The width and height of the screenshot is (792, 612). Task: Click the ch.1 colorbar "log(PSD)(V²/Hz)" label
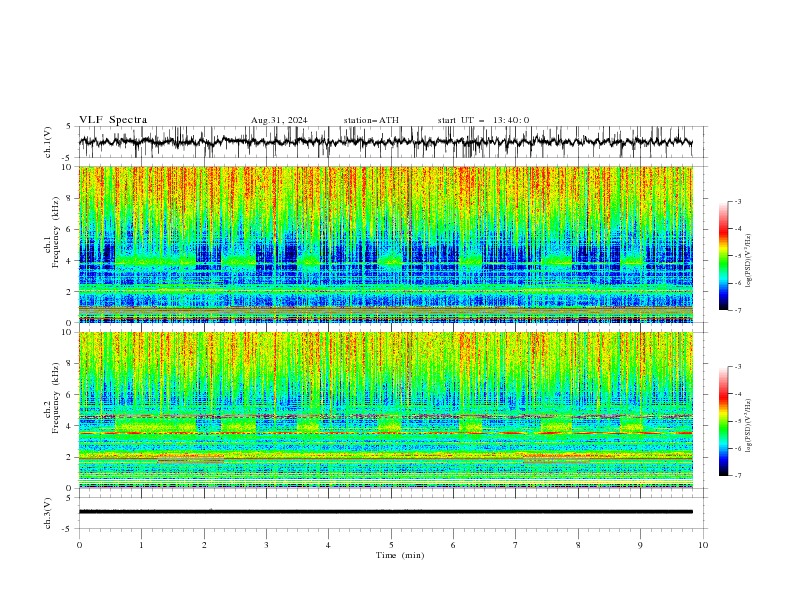[x=748, y=261]
